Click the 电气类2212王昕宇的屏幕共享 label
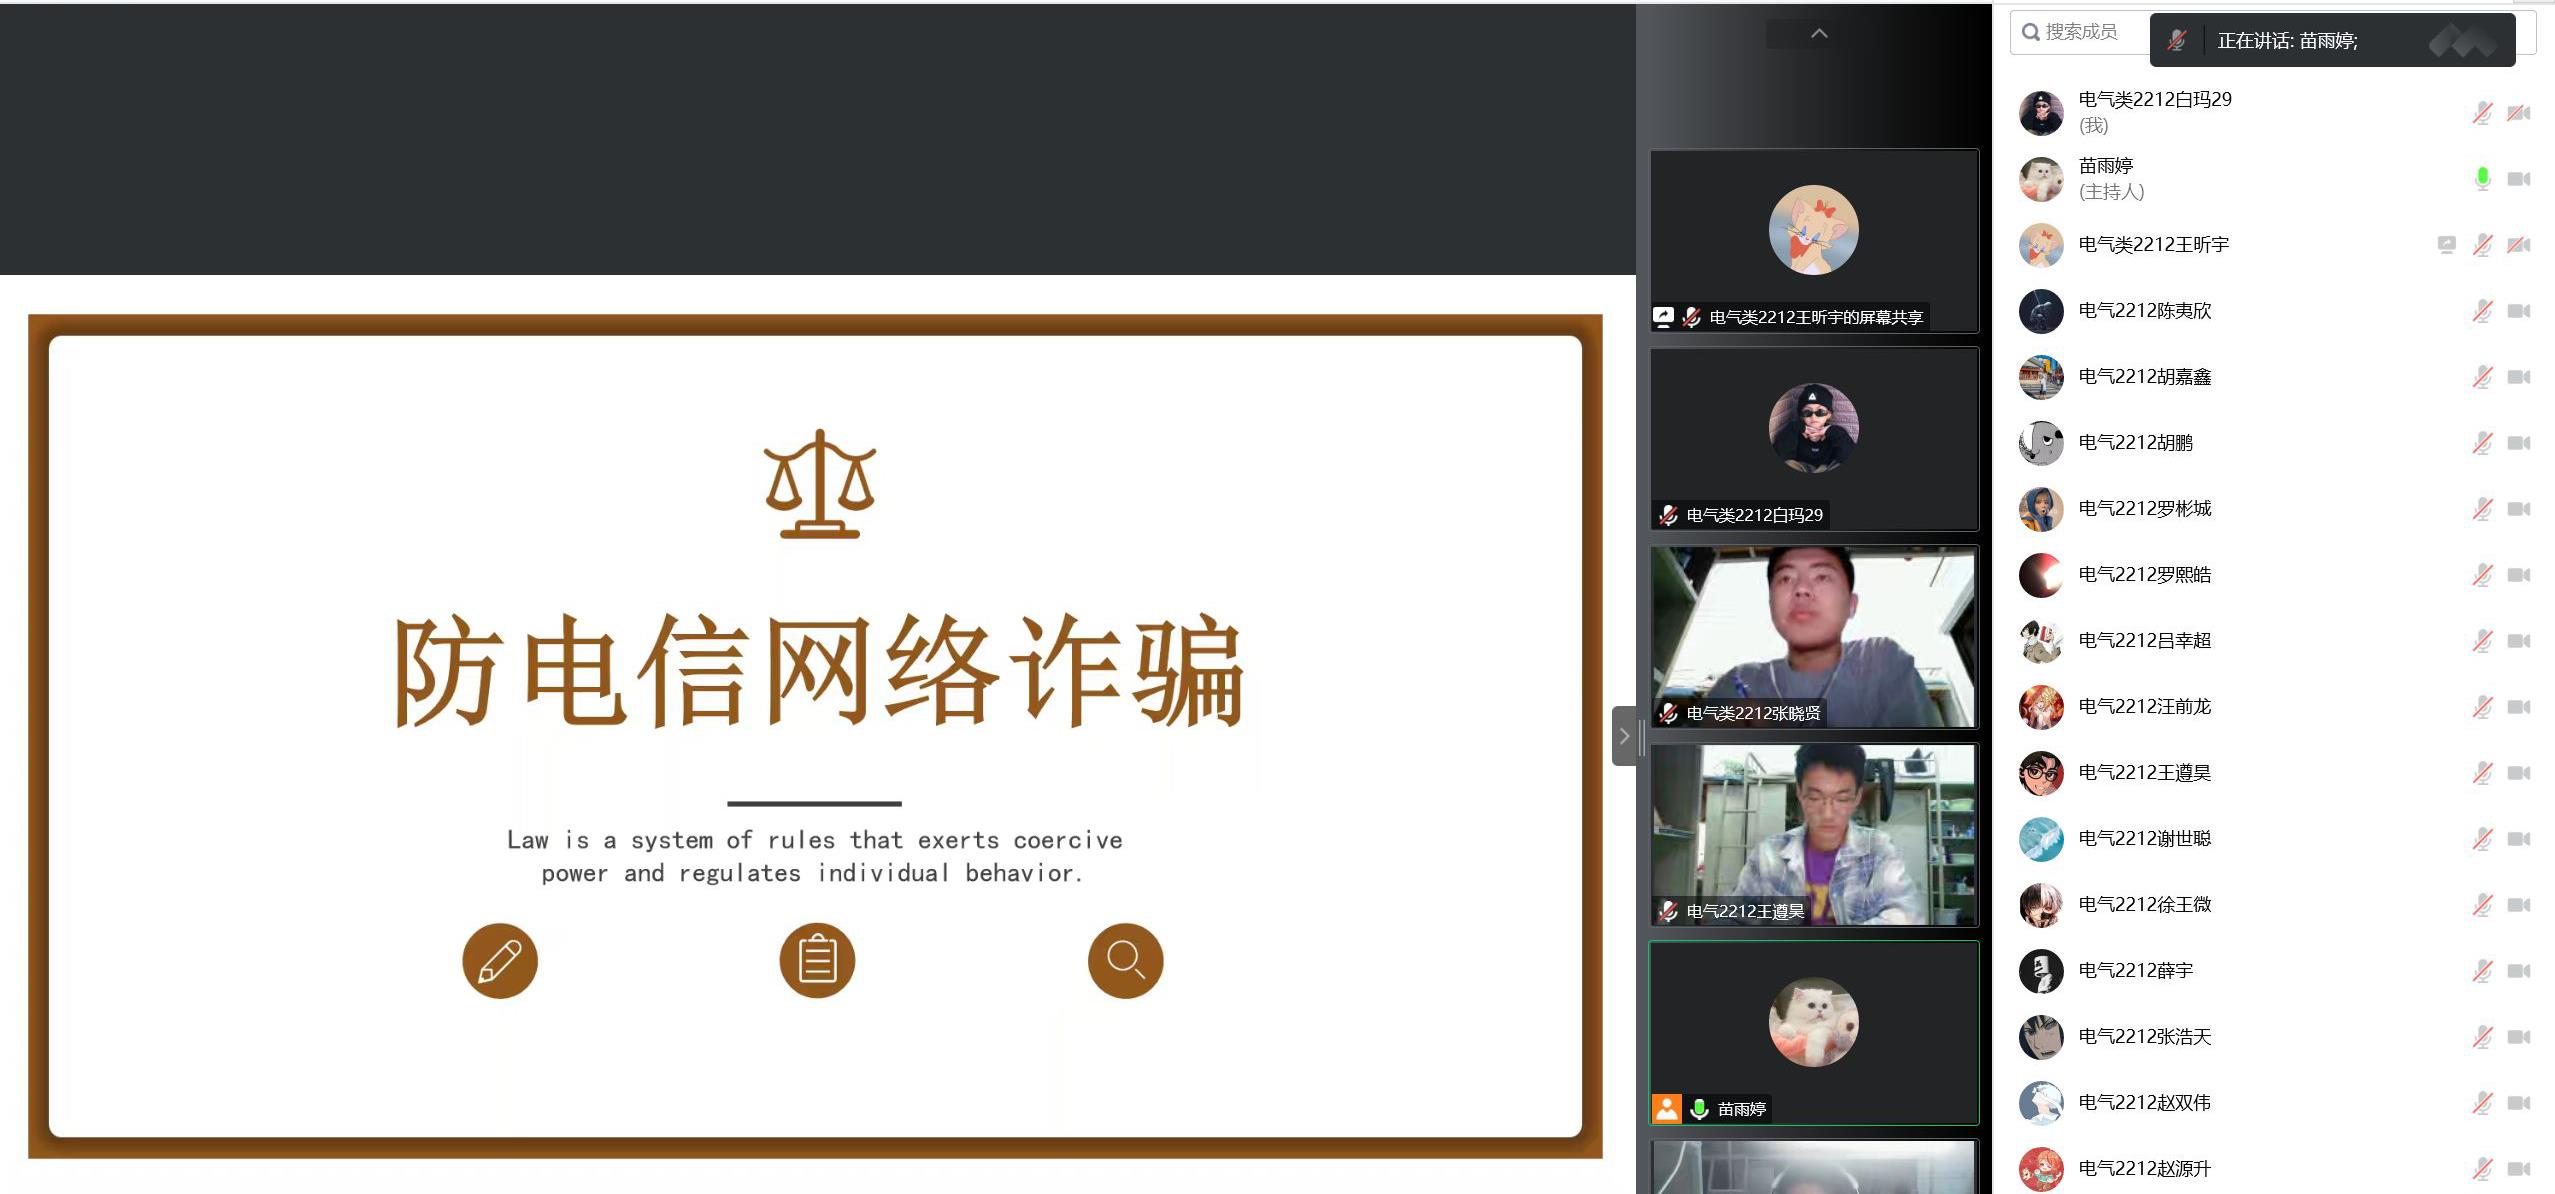Screen dimensions: 2555x1194 (x=1815, y=317)
